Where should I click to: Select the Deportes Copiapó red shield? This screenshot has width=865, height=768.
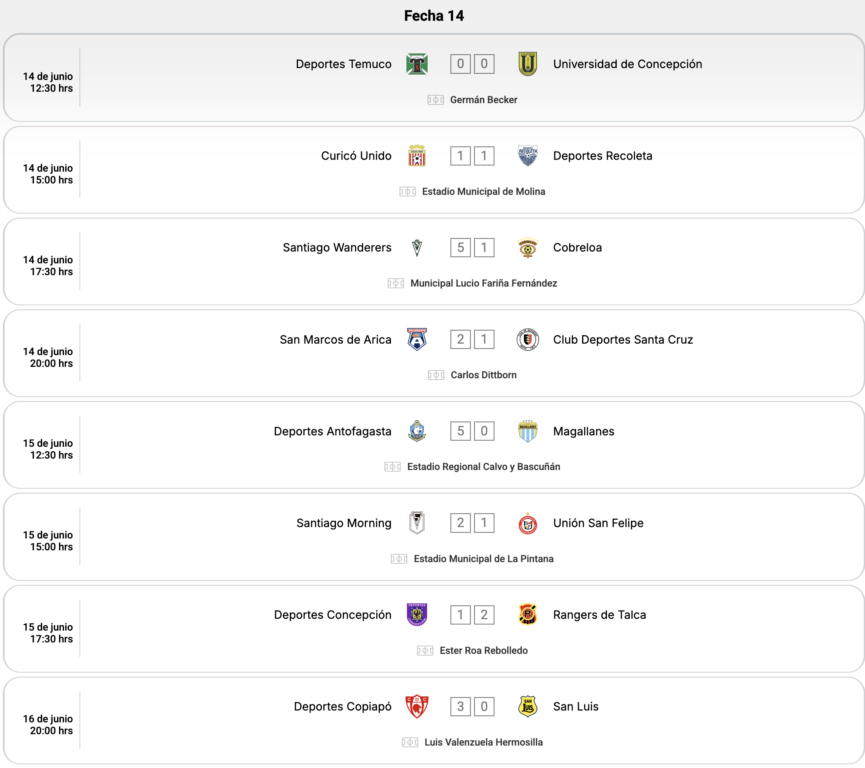click(x=417, y=706)
